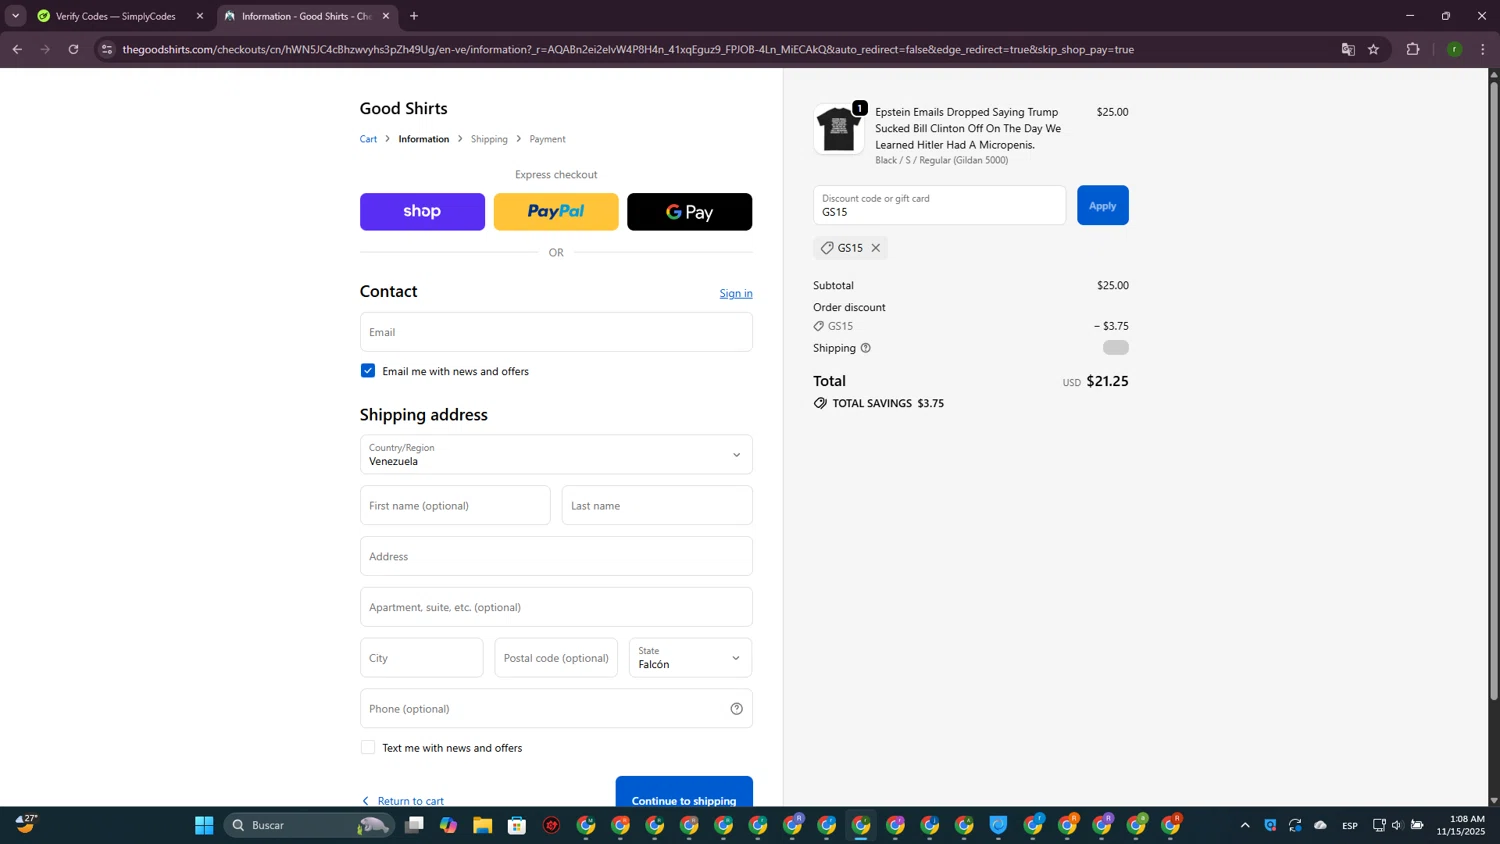View site information icon in address bar
Screen dimensions: 1500x844
107,49
